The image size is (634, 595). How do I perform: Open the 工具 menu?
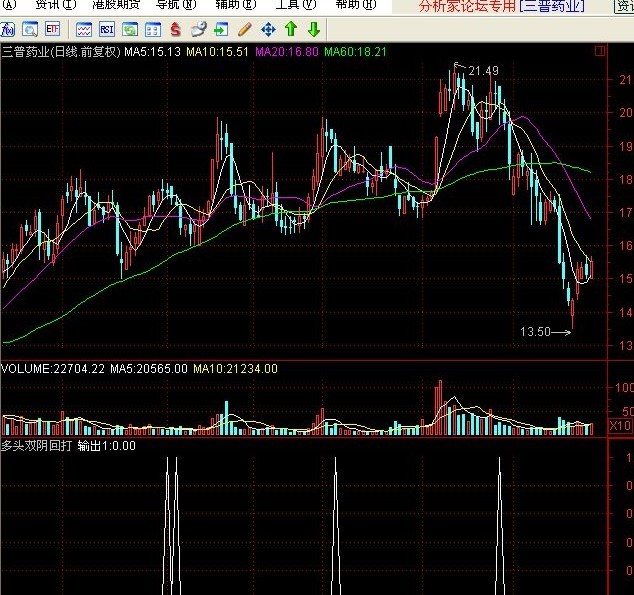coord(296,5)
